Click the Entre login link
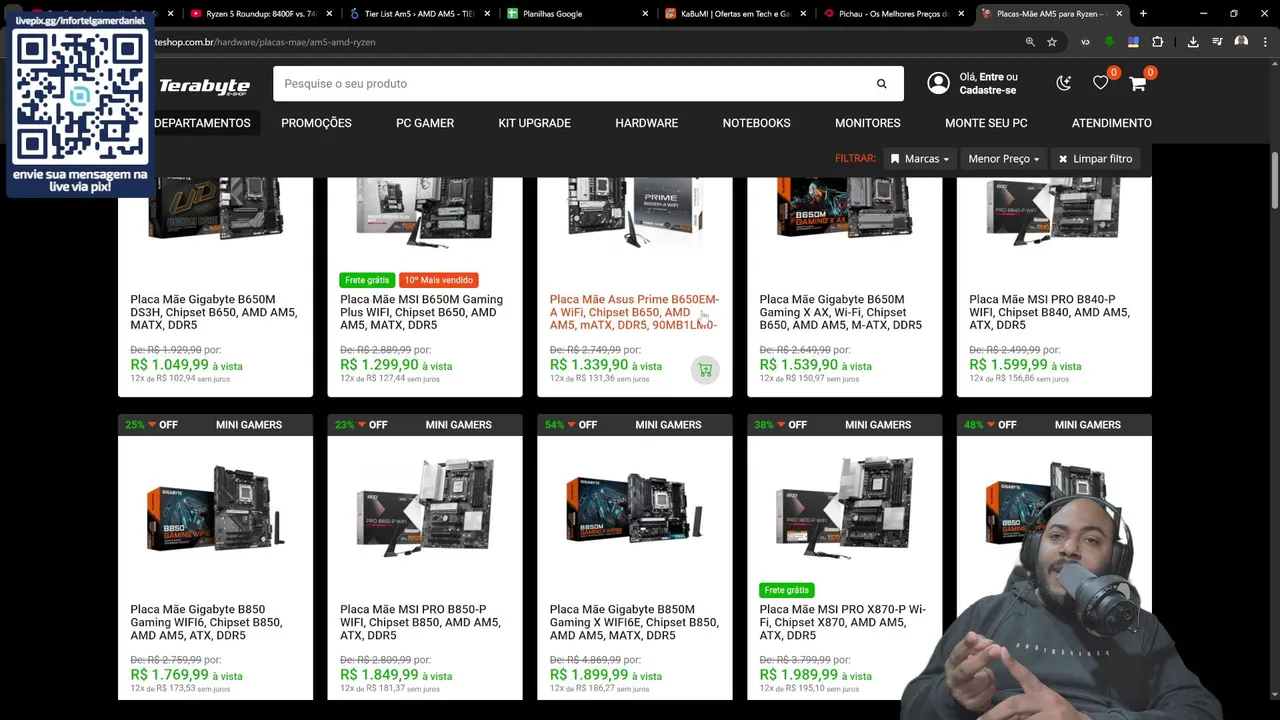This screenshot has height=720, width=1280. tap(991, 77)
